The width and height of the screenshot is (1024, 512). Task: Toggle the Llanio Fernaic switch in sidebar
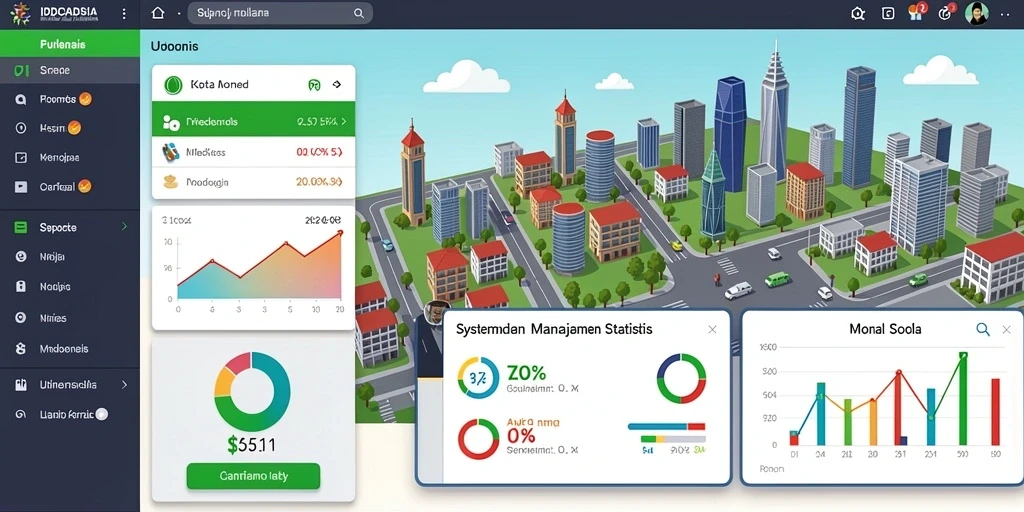[102, 414]
